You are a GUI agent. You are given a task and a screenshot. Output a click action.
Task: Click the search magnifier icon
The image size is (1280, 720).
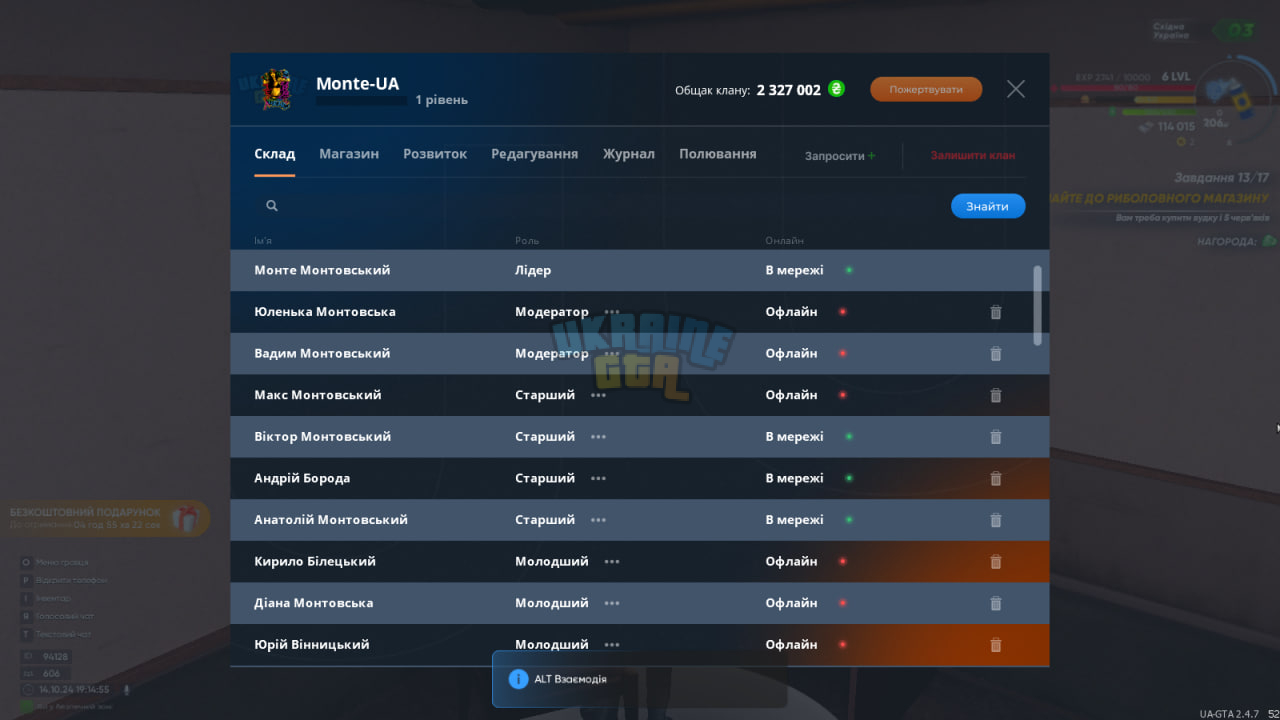[272, 206]
